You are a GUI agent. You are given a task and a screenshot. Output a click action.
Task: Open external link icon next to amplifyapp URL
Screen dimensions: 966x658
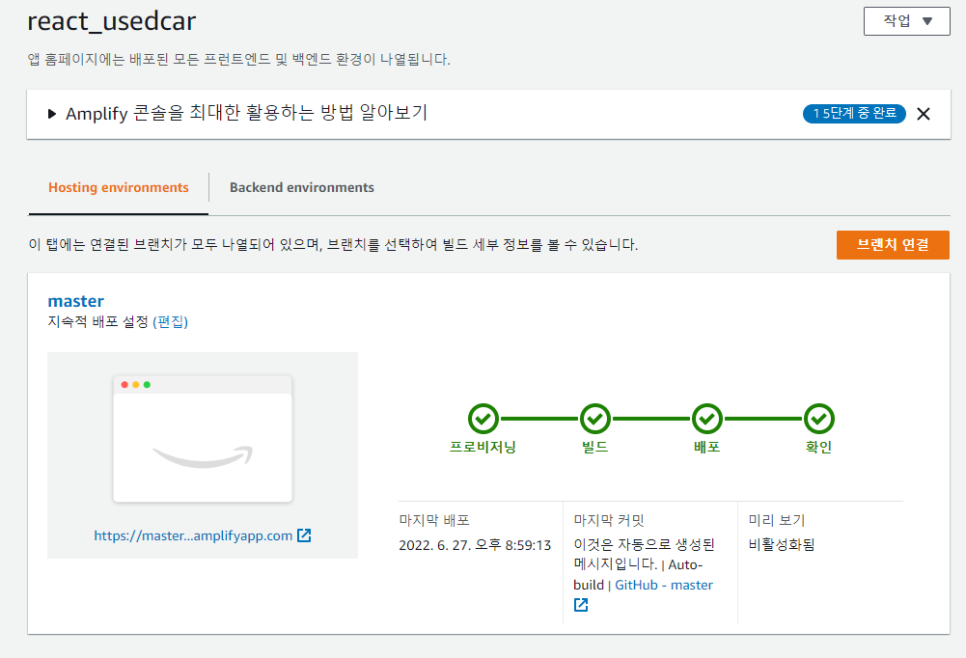pyautogui.click(x=304, y=535)
